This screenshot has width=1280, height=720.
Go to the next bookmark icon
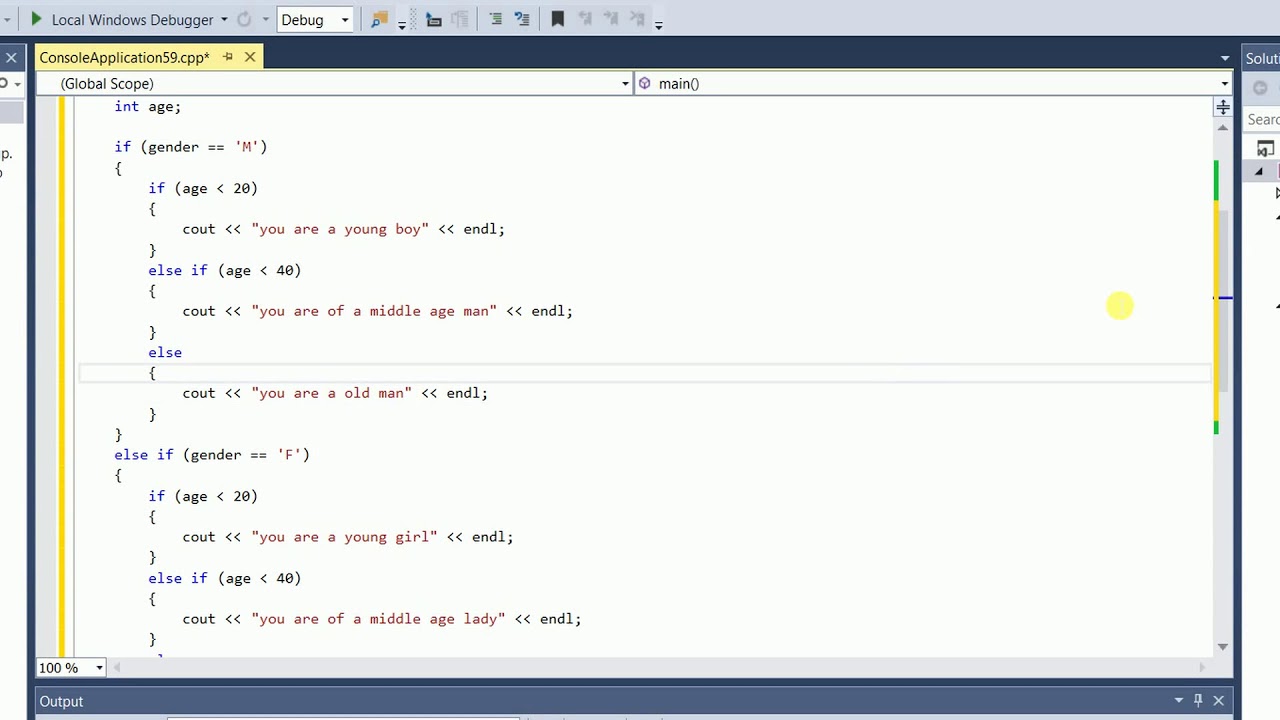click(611, 19)
